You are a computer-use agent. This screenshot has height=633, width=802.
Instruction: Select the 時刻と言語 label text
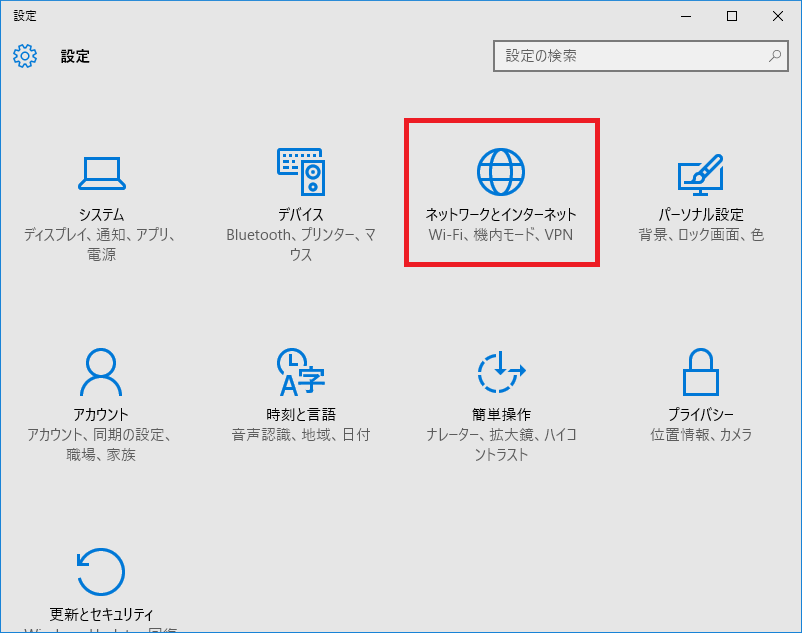(x=301, y=414)
